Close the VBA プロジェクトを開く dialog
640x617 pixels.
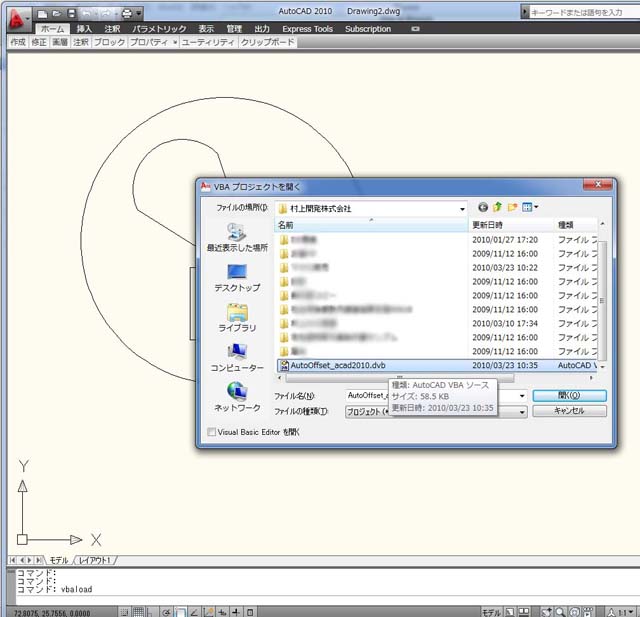[x=598, y=184]
